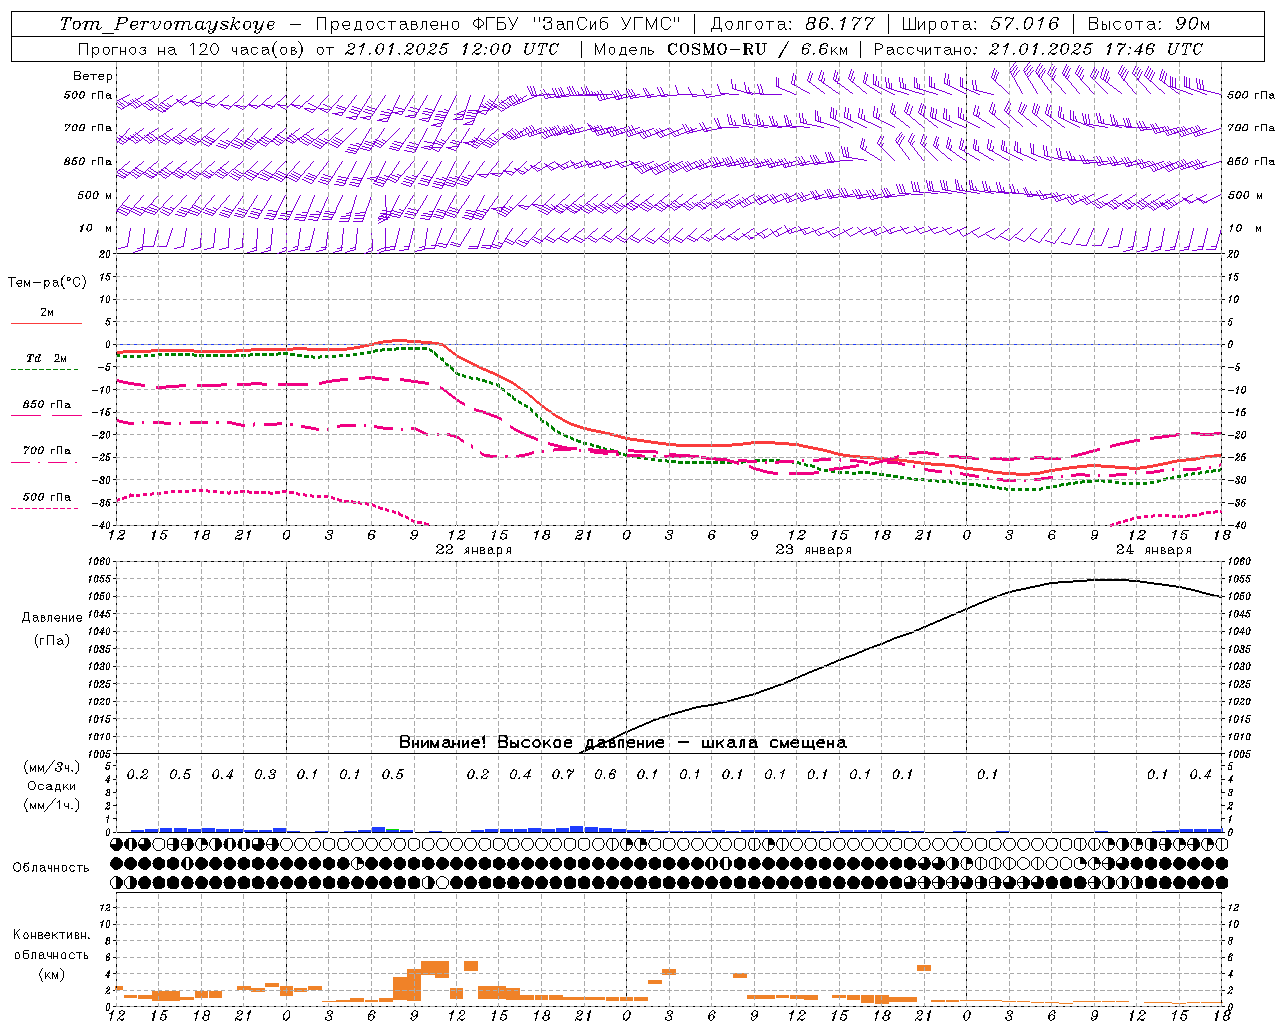Click the шкала смещена warning text
Viewport: 1280px width, 1024px height.
click(774, 743)
